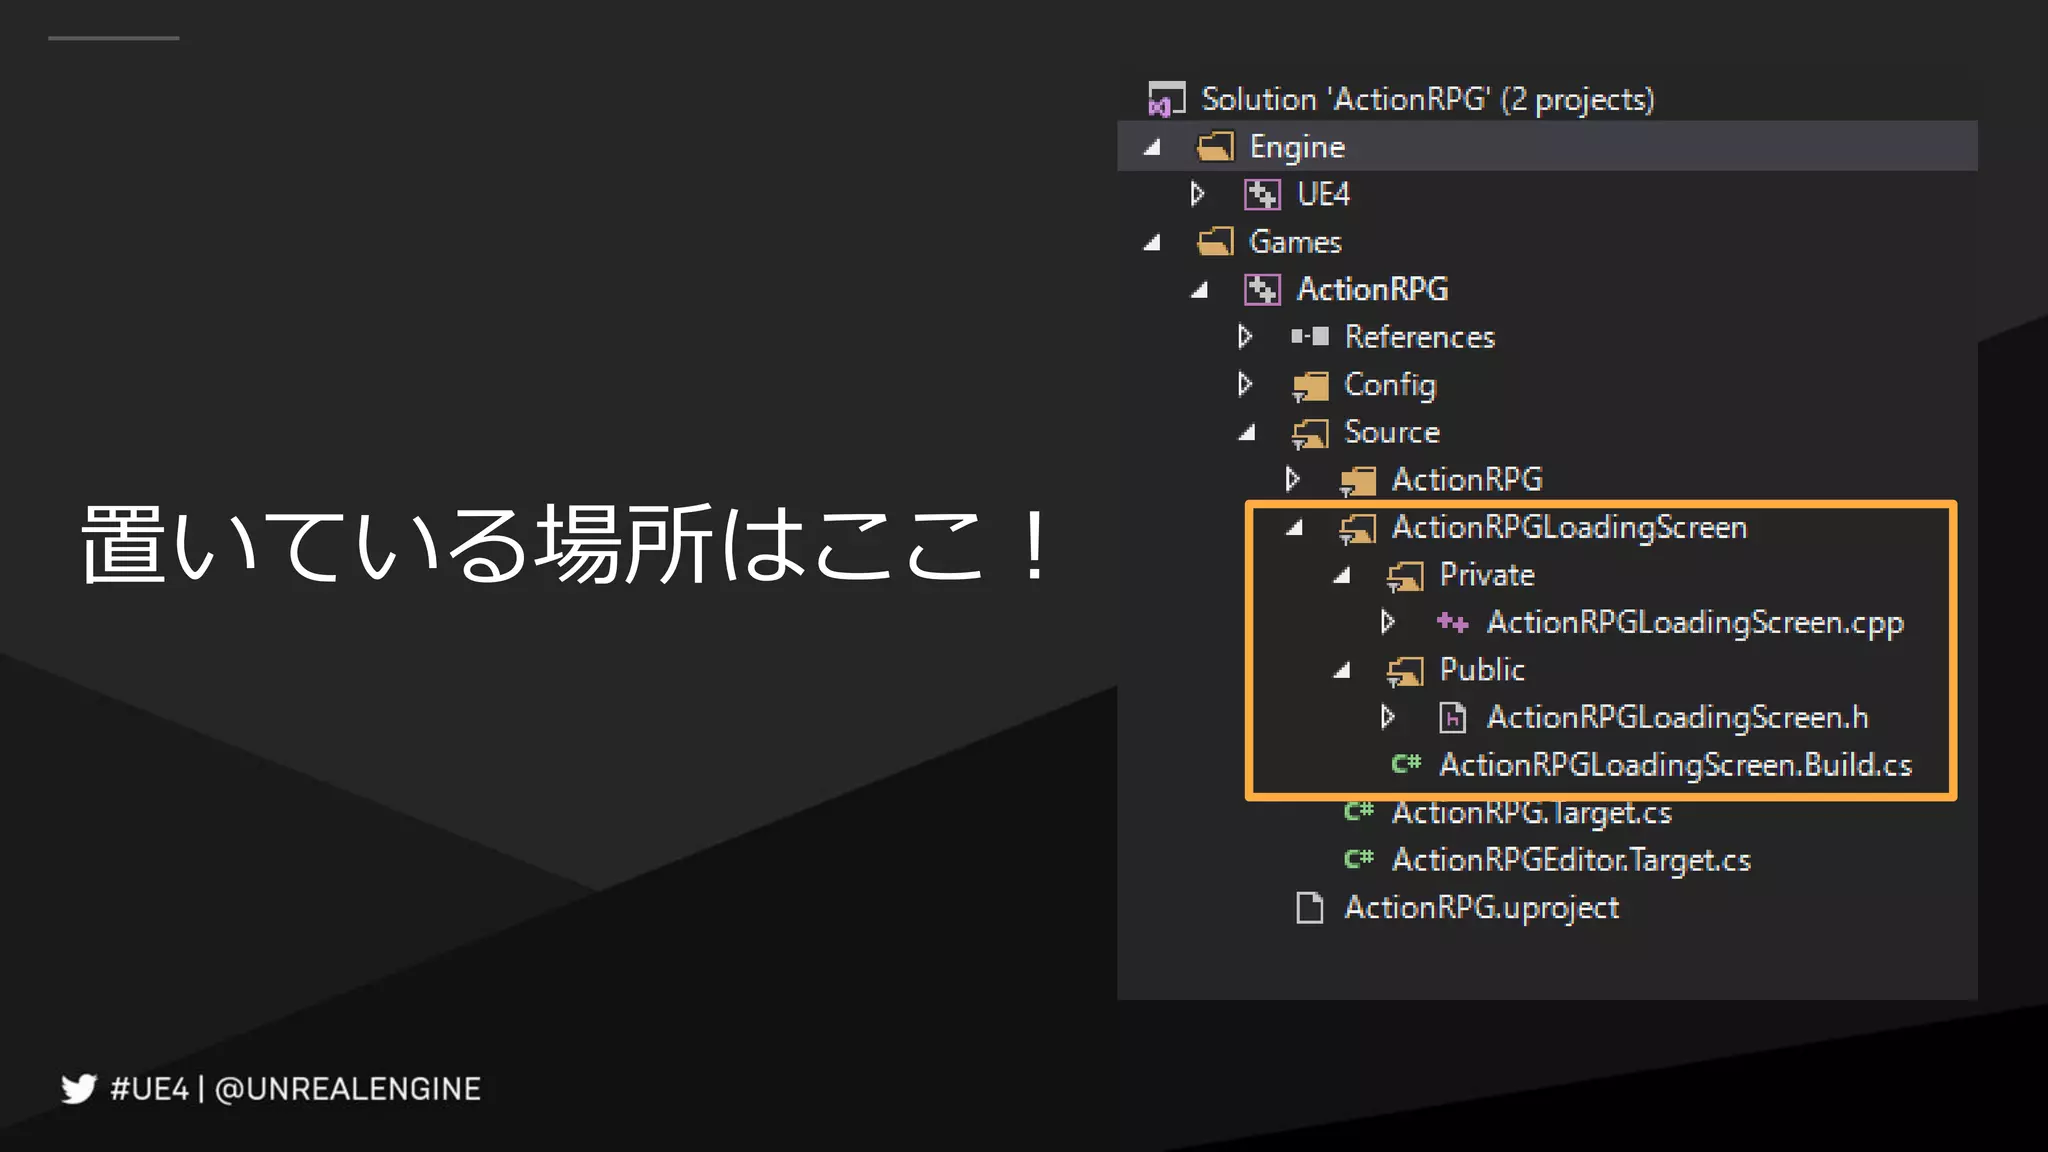Click the Source folder icon
This screenshot has height=1152, width=2048.
(x=1310, y=433)
